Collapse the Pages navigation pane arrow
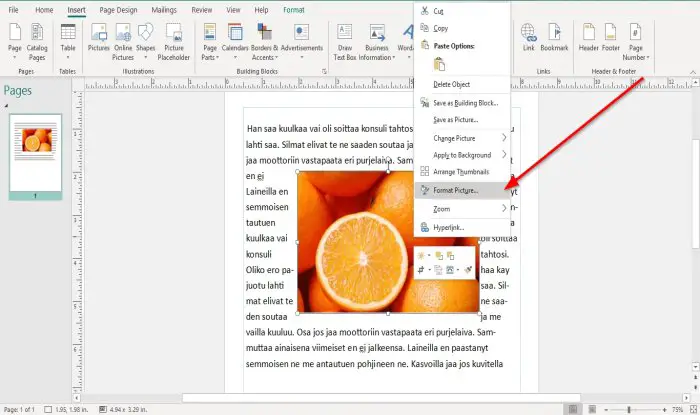Image resolution: width=700 pixels, height=415 pixels. coord(6,106)
